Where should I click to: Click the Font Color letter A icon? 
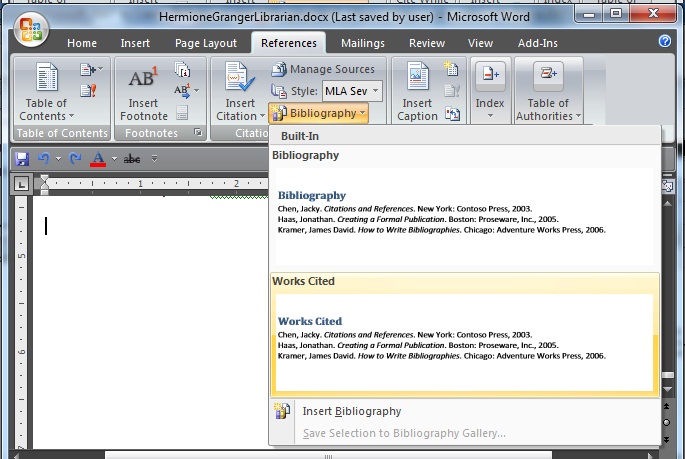[x=98, y=159]
